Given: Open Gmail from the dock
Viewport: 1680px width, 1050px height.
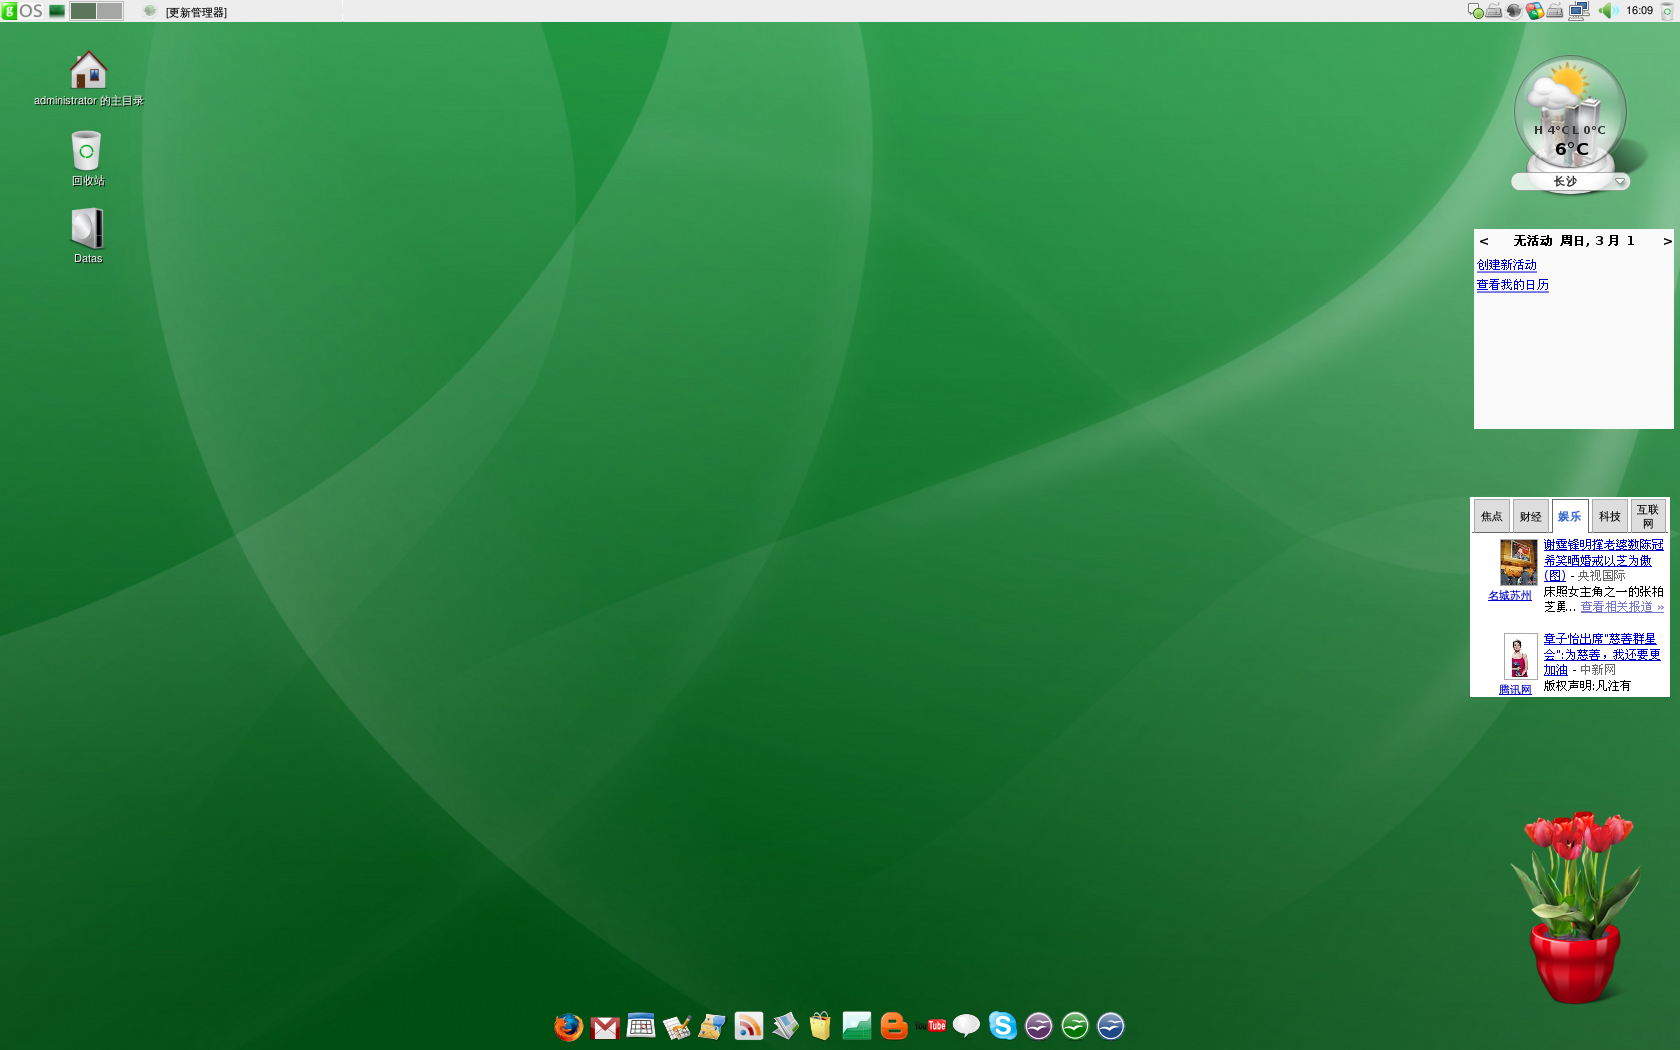Looking at the screenshot, I should (x=605, y=1027).
